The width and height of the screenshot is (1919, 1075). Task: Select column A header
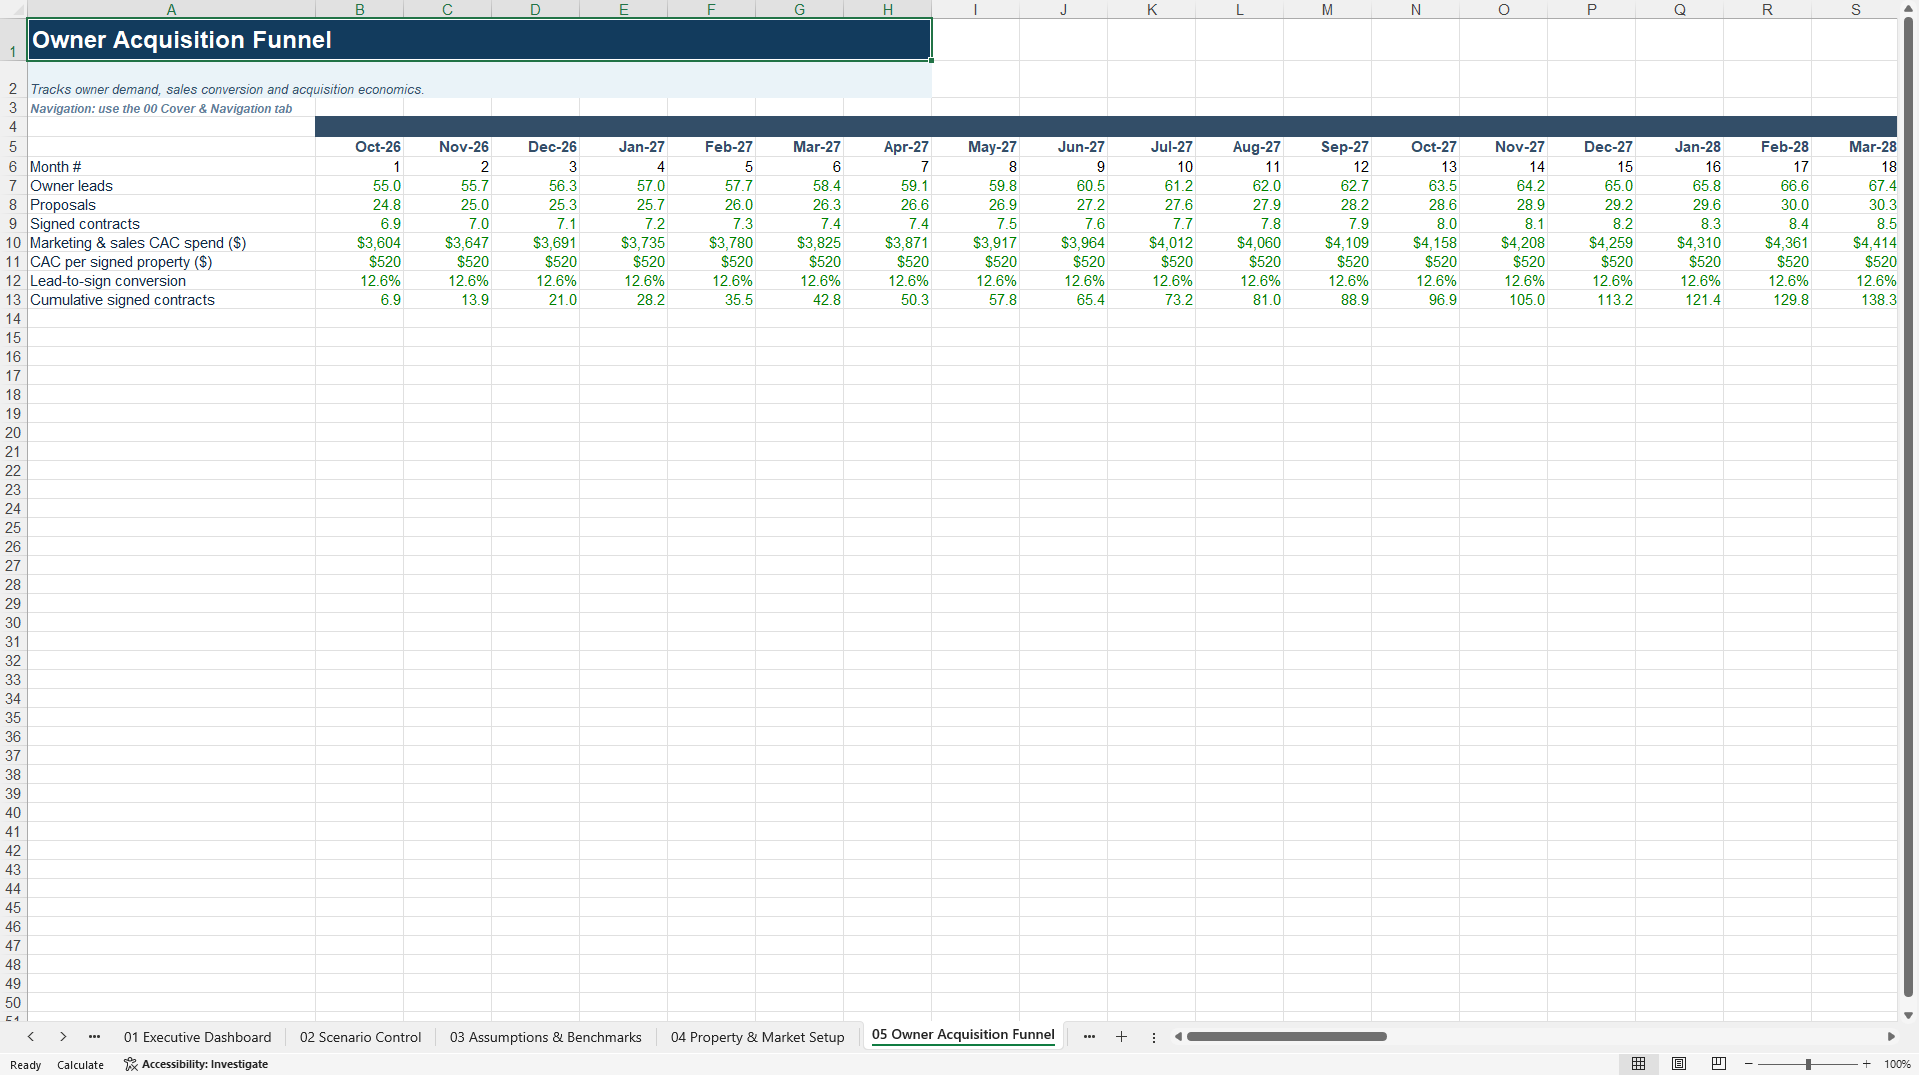(171, 9)
